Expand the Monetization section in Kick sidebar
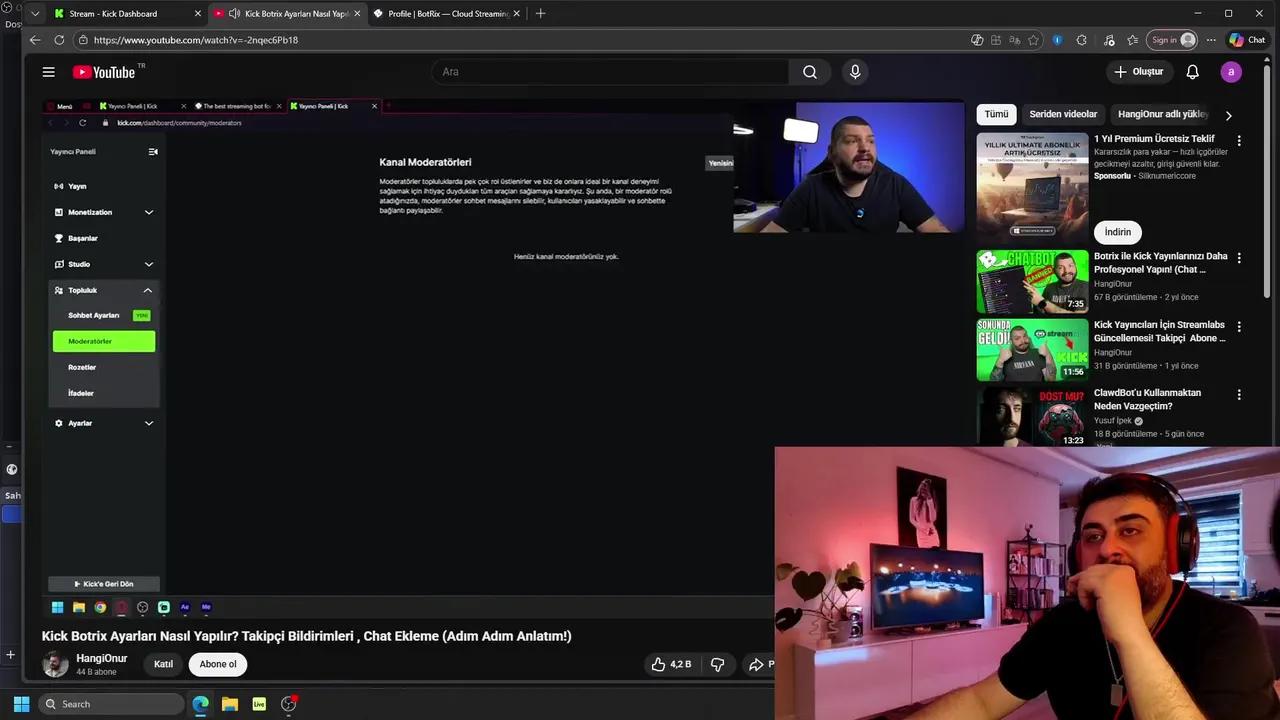Image resolution: width=1280 pixels, height=720 pixels. (x=149, y=212)
